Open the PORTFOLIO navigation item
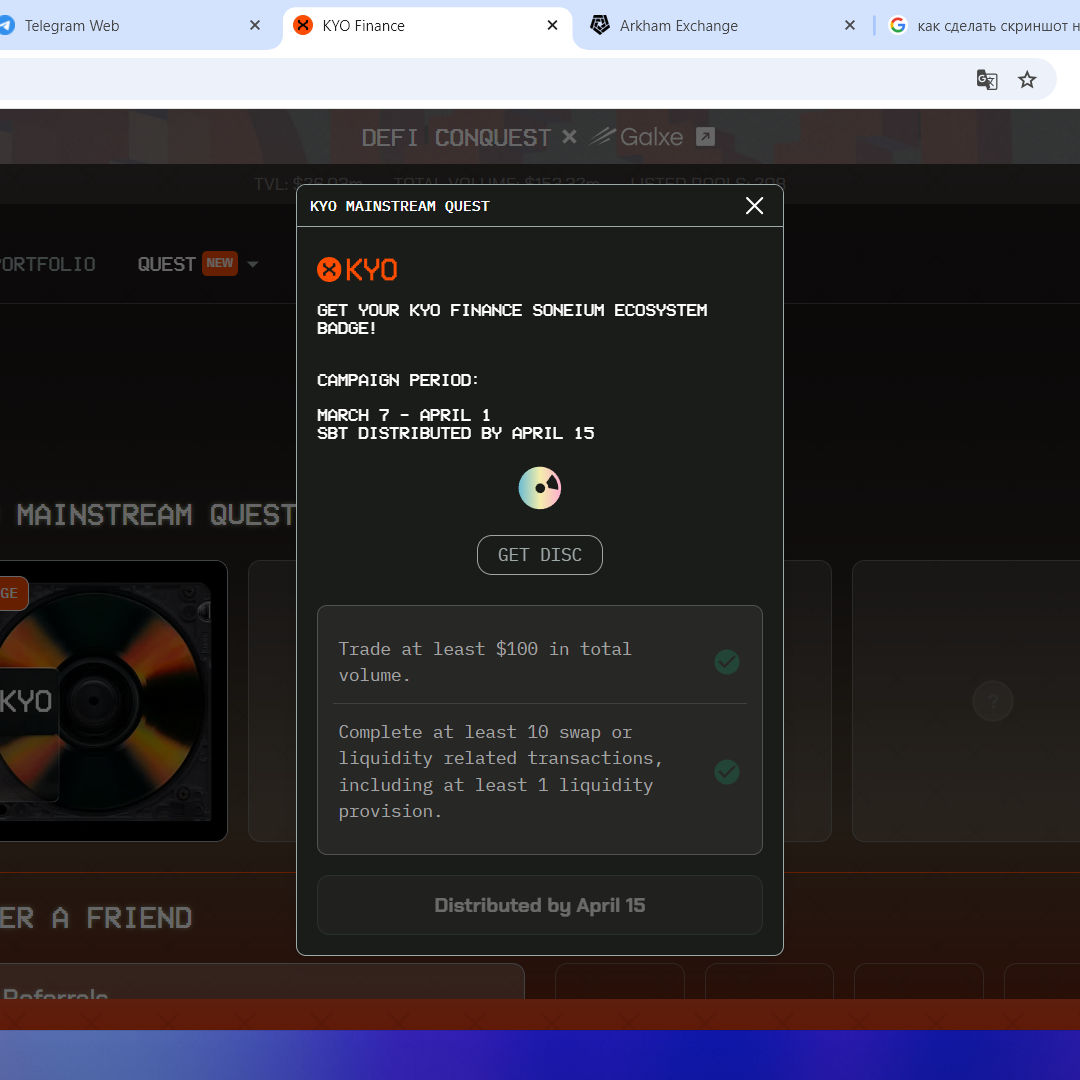1080x1080 pixels. tap(47, 264)
